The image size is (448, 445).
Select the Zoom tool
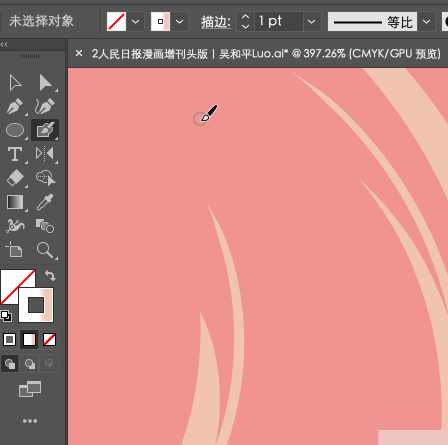pos(45,250)
